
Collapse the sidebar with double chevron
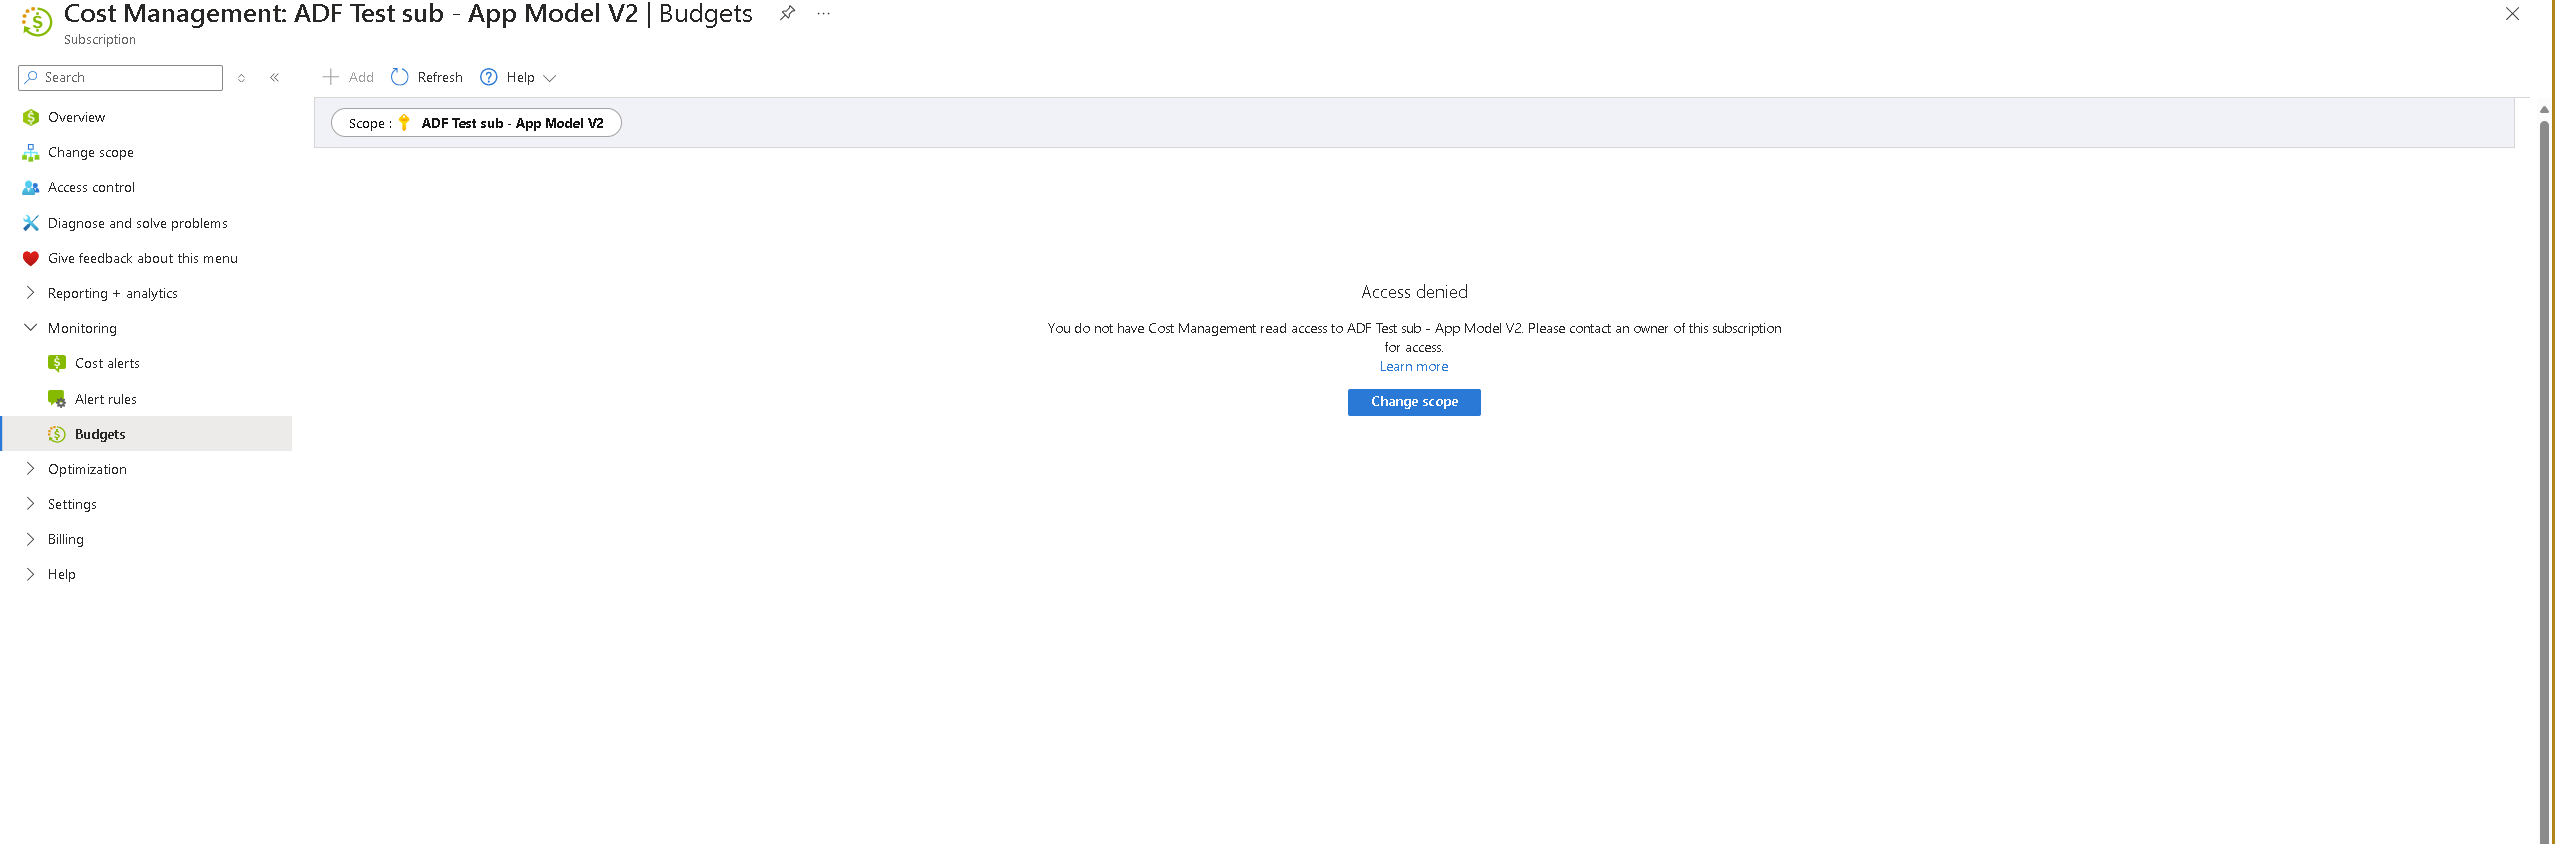click(x=274, y=77)
